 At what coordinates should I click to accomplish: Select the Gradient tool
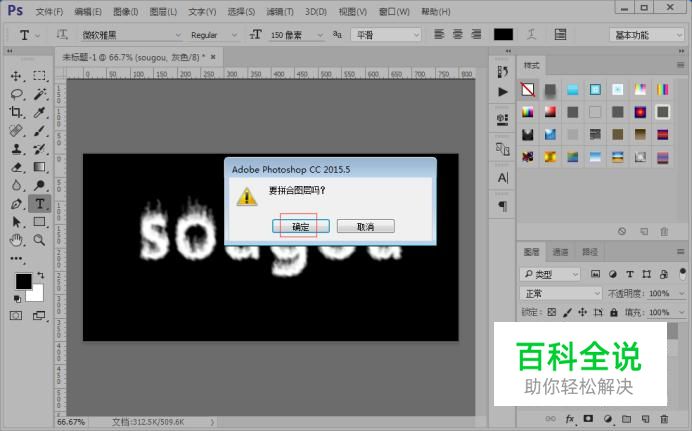coord(39,167)
